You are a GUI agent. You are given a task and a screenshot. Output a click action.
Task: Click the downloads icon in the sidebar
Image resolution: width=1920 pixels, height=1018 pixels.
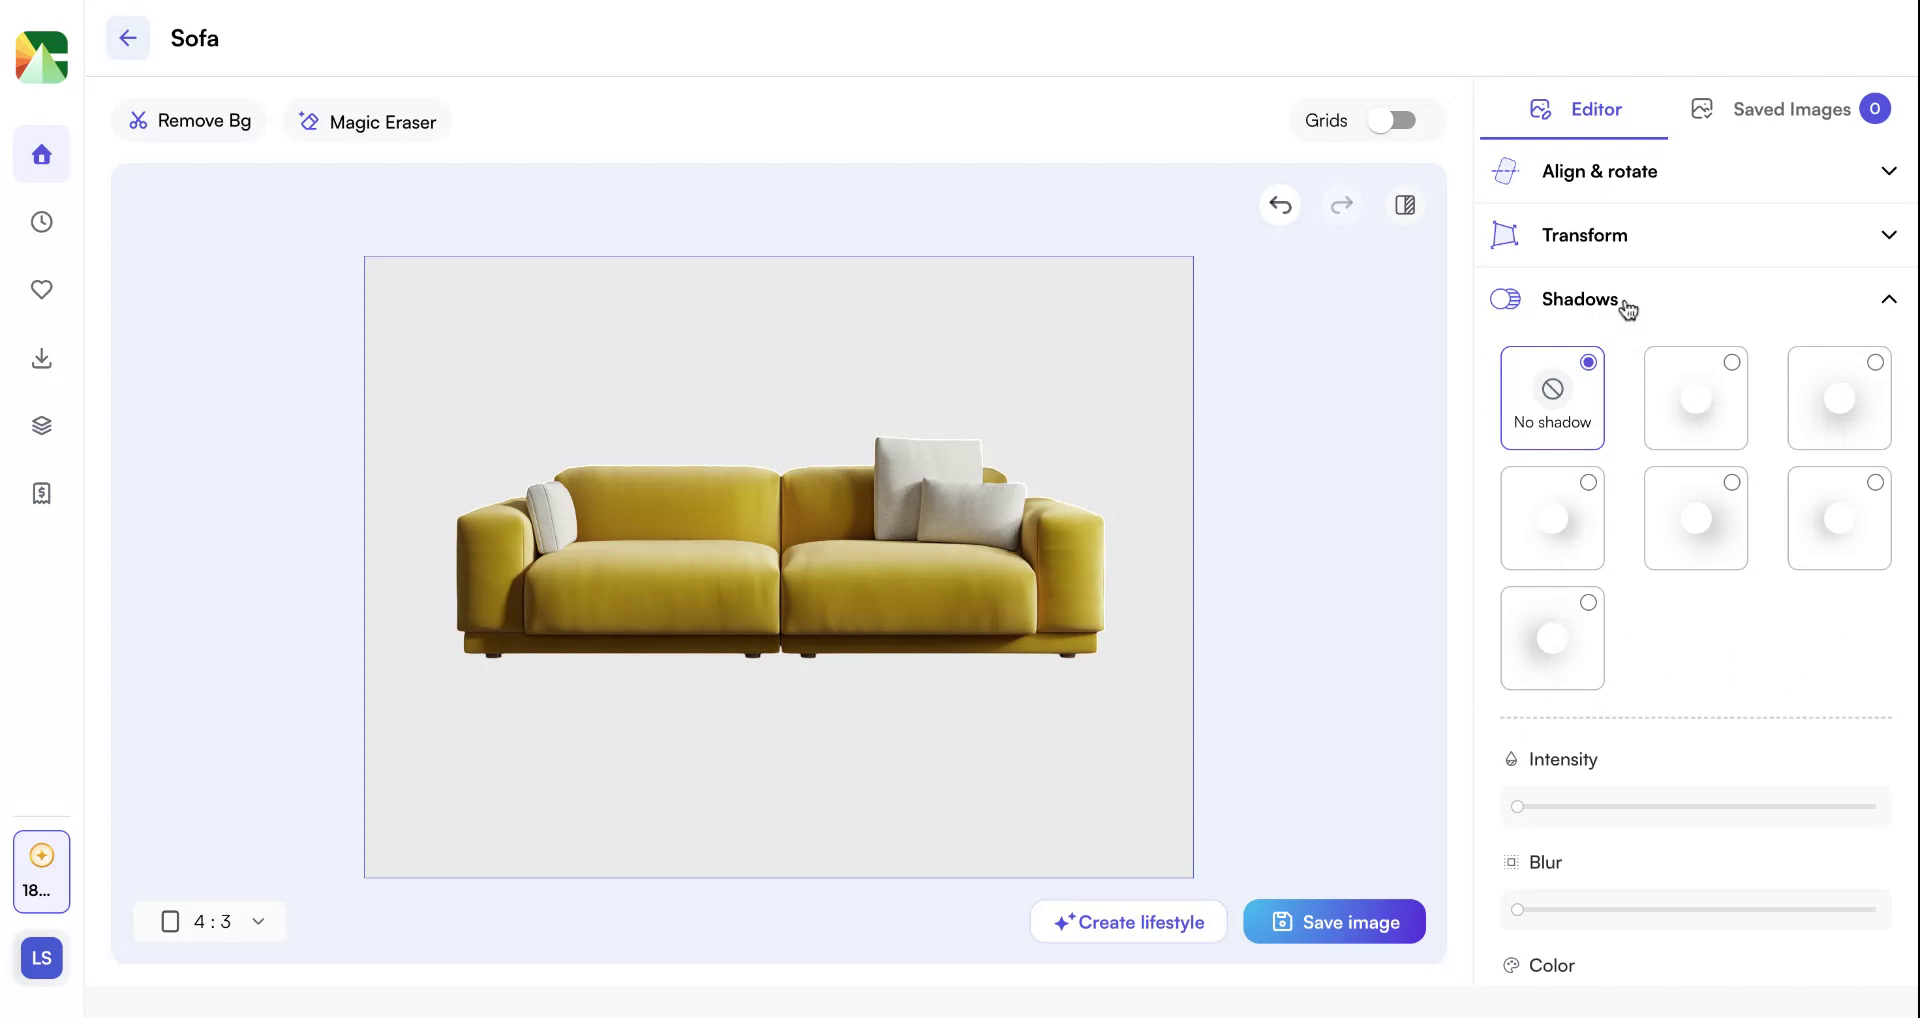(41, 358)
